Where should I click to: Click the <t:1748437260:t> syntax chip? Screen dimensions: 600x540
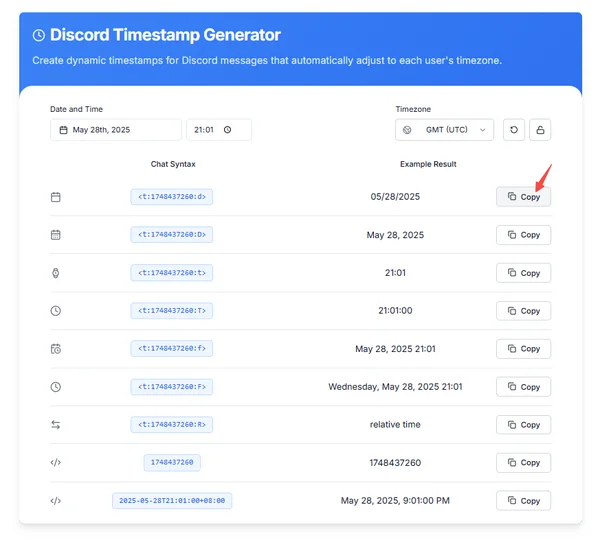point(172,273)
